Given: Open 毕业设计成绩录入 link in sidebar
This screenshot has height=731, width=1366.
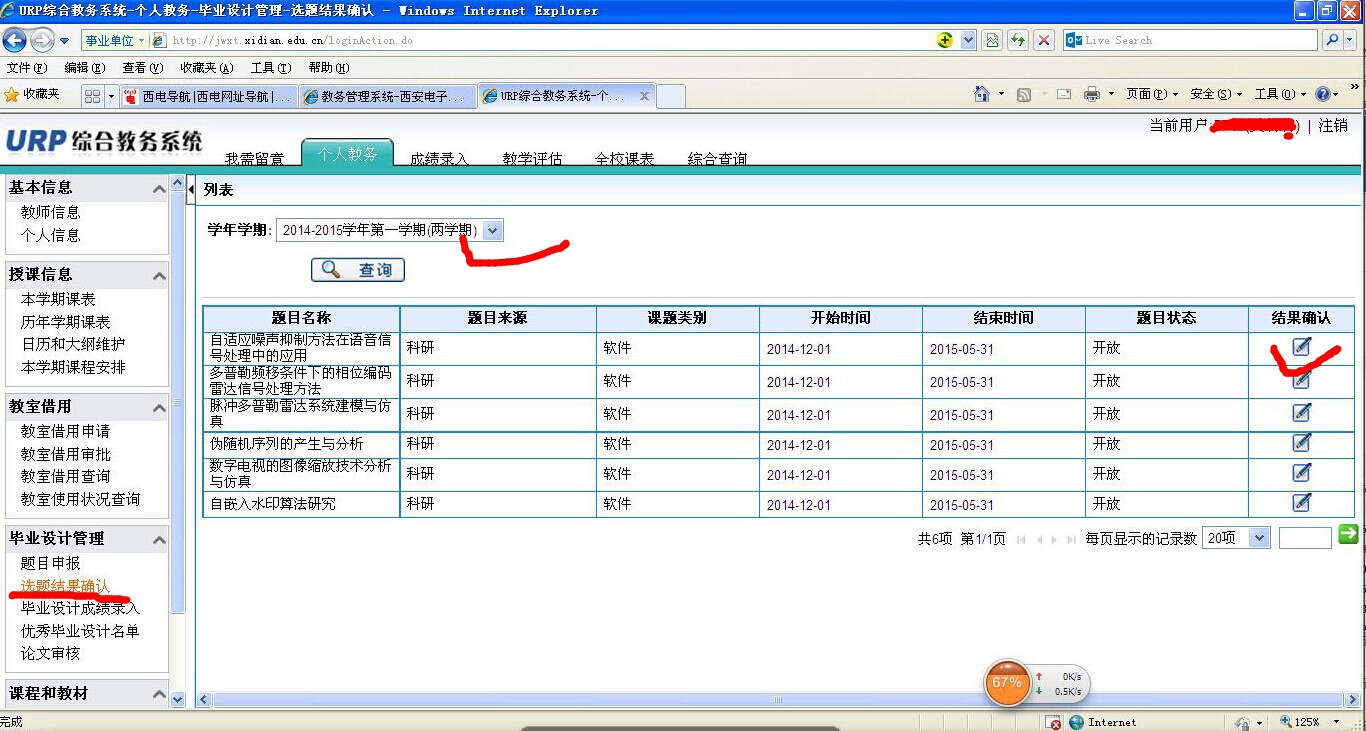Looking at the screenshot, I should click(x=80, y=608).
